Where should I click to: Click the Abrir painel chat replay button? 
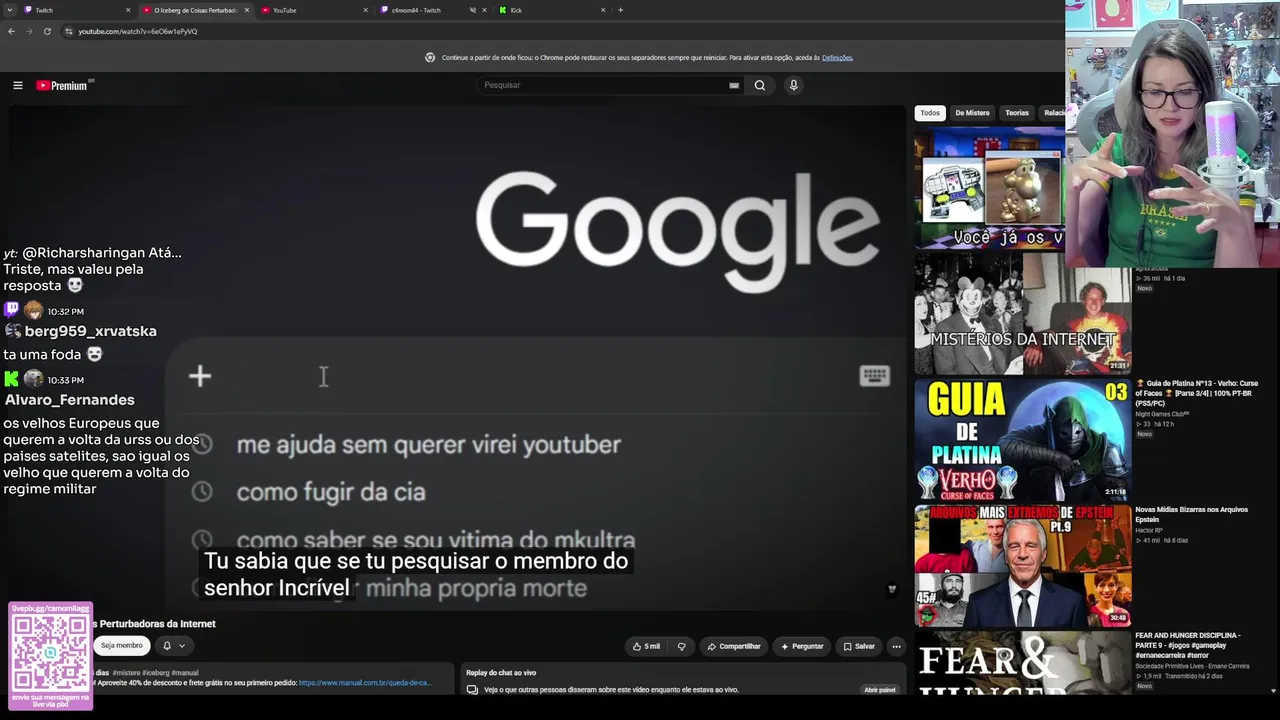click(x=880, y=690)
